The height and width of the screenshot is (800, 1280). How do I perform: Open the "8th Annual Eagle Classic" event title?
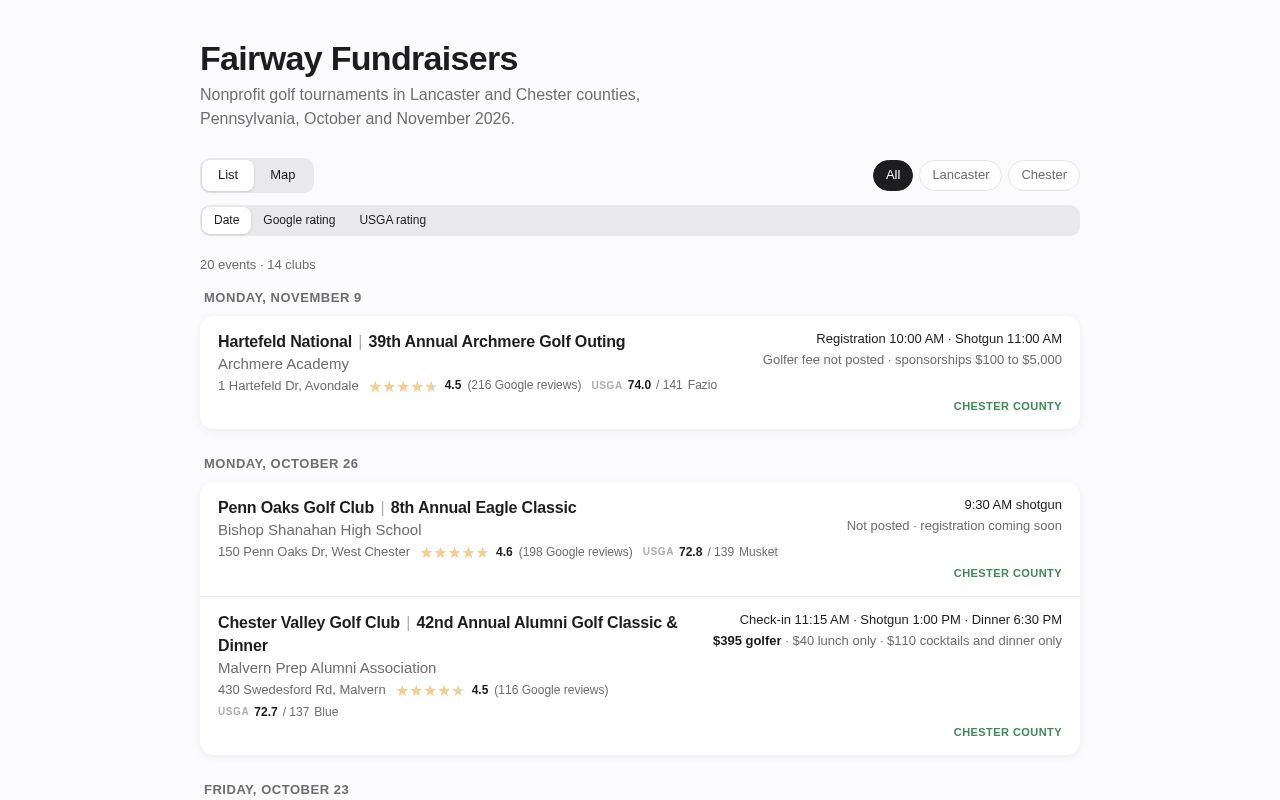pyautogui.click(x=484, y=508)
